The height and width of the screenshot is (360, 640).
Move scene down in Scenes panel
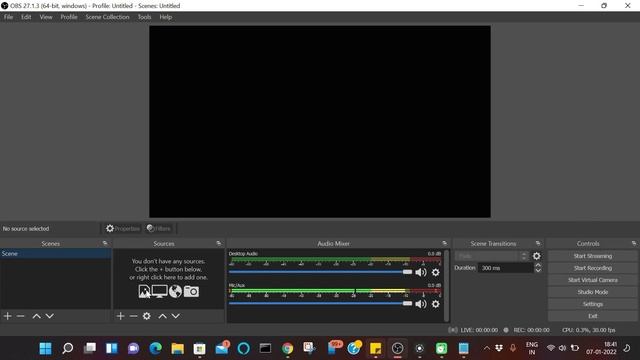click(x=49, y=316)
